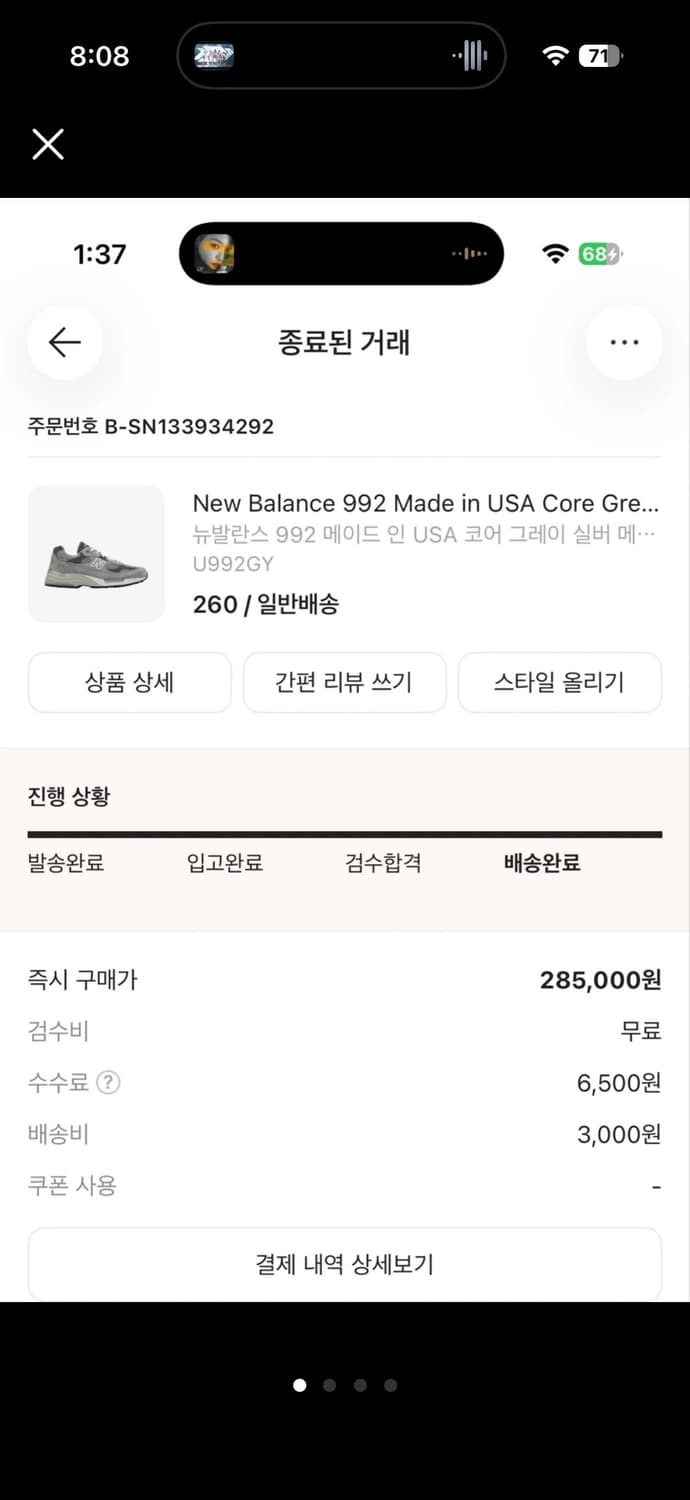This screenshot has width=690, height=1500.
Task: Tap the back arrow on 종료된 거래 screen
Action: click(64, 342)
